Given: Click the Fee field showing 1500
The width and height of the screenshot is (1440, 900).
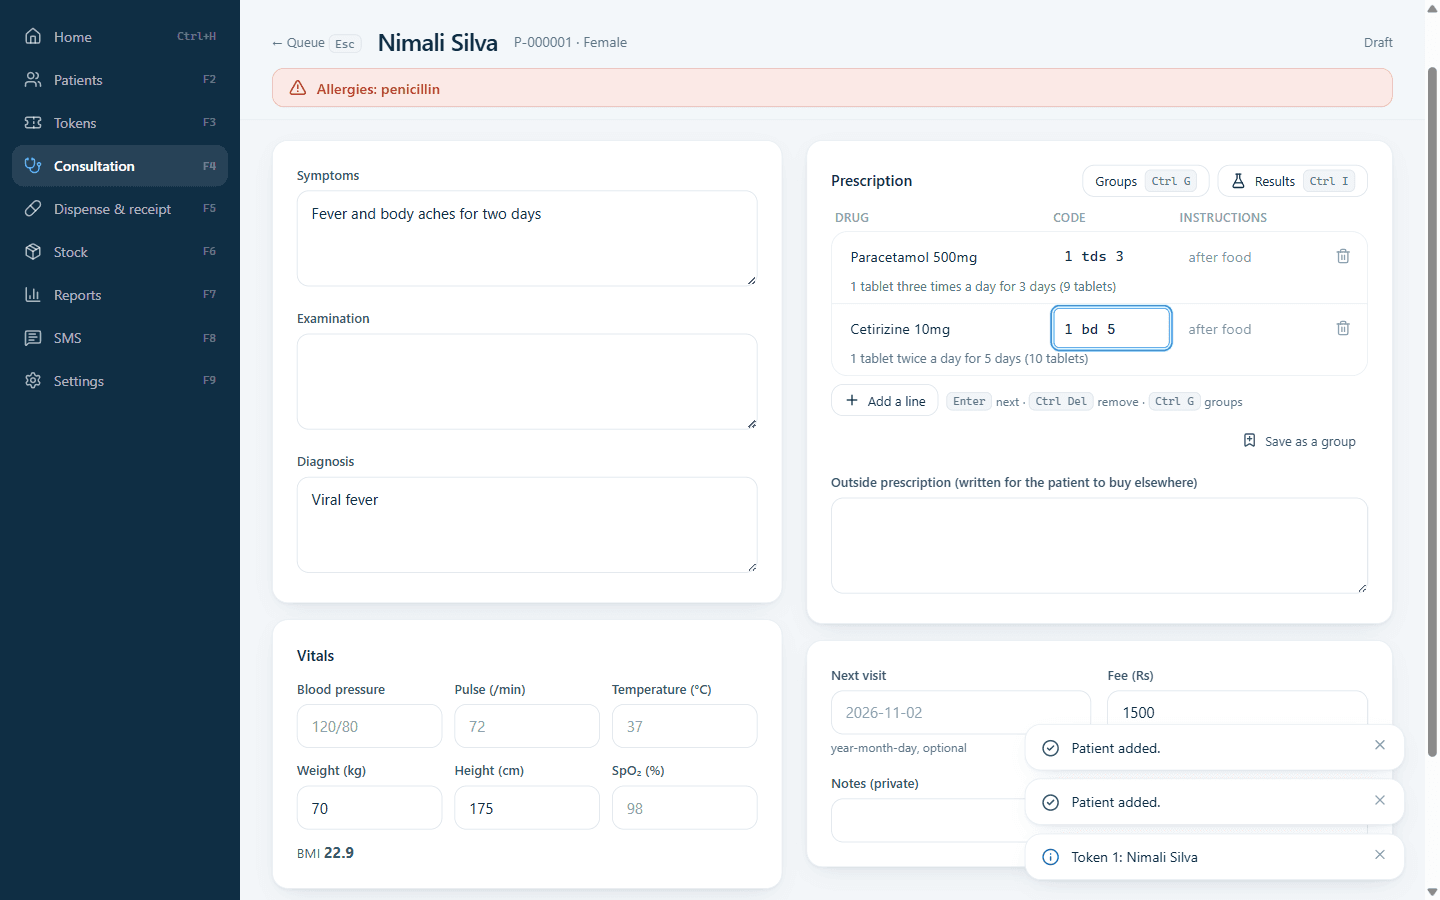Looking at the screenshot, I should pos(1237,712).
